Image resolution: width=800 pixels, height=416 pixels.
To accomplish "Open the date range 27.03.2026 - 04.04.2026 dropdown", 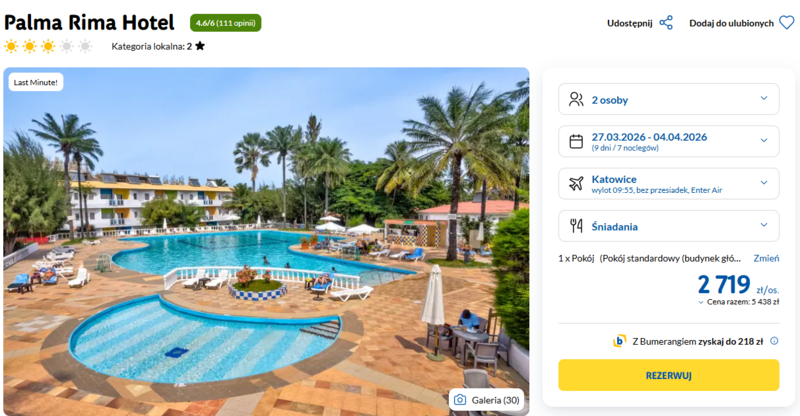I will 668,141.
